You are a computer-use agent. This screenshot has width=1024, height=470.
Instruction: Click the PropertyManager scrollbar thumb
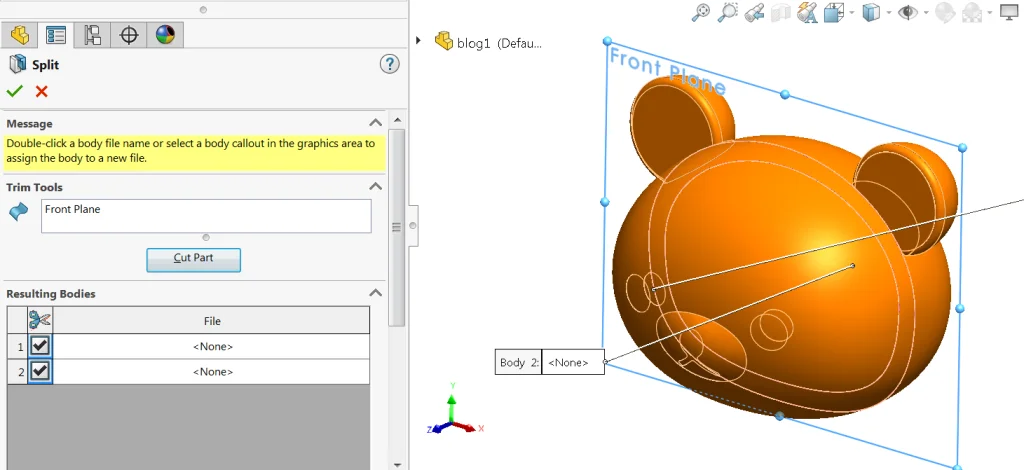coord(396,227)
